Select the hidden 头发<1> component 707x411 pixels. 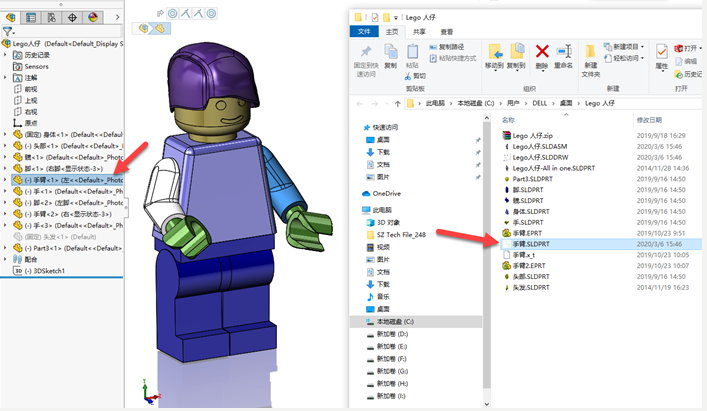[x=55, y=237]
